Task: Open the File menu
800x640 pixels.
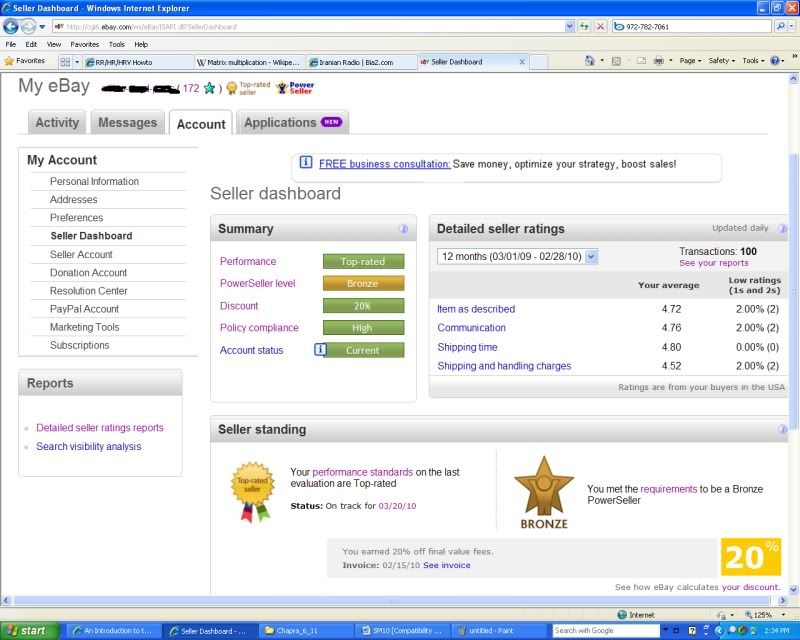Action: click(x=11, y=44)
